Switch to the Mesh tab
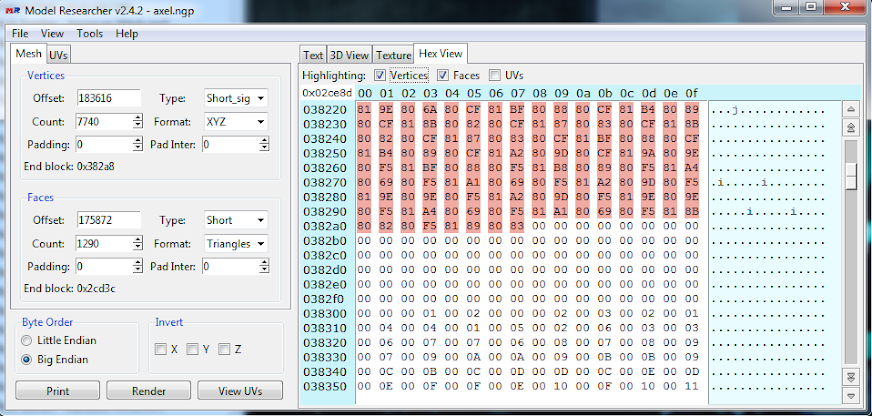This screenshot has height=416, width=872. [28, 53]
